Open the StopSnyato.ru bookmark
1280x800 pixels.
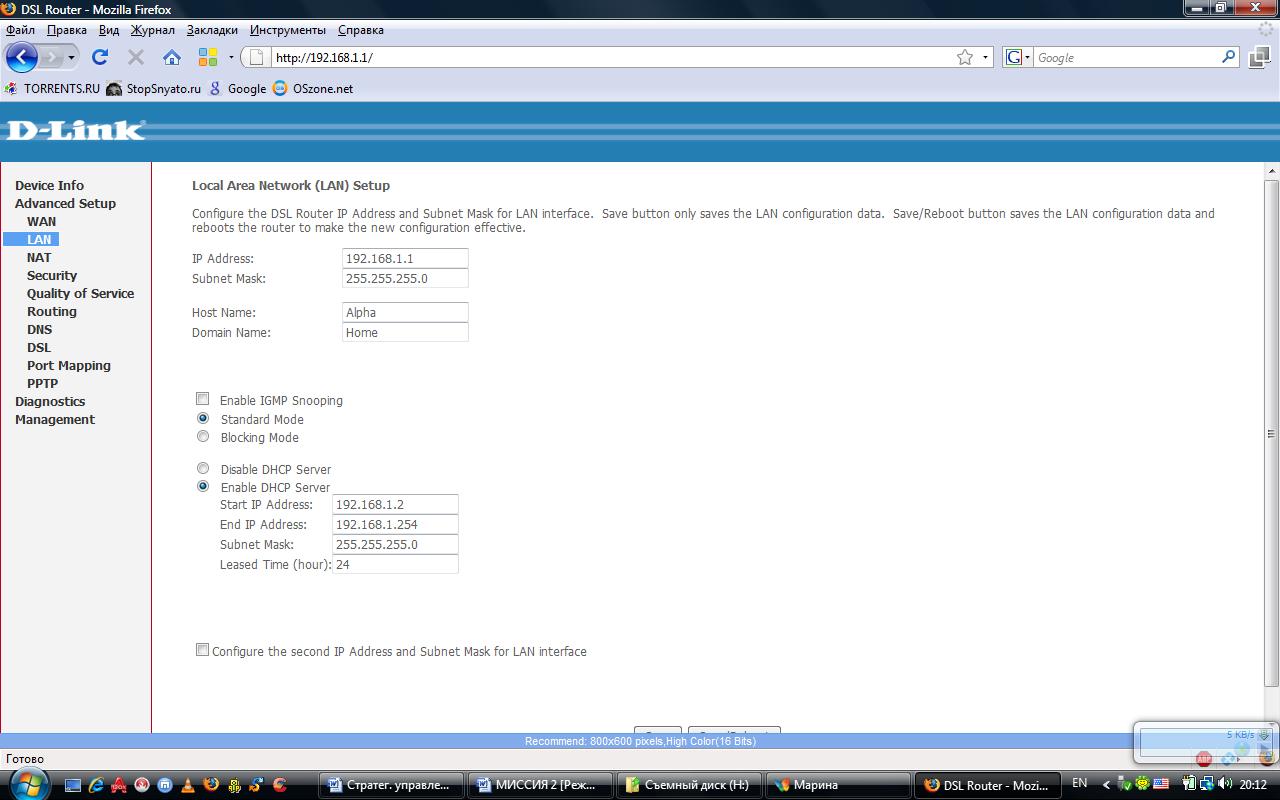[x=154, y=88]
